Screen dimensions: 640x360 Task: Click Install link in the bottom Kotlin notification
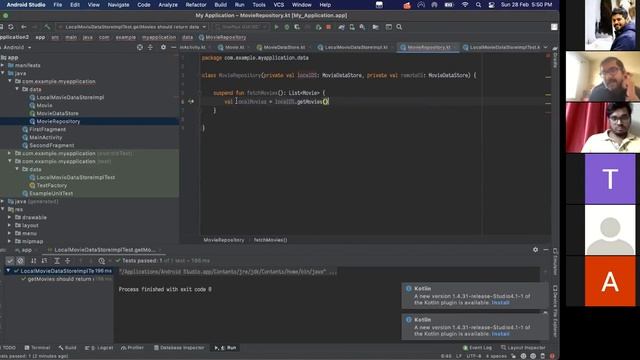(x=500, y=334)
